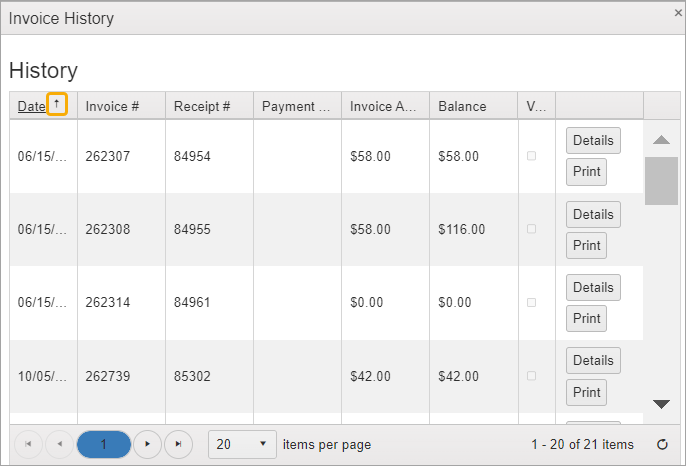Toggle the checkbox for invoice 262308
This screenshot has width=686, height=466.
[531, 229]
